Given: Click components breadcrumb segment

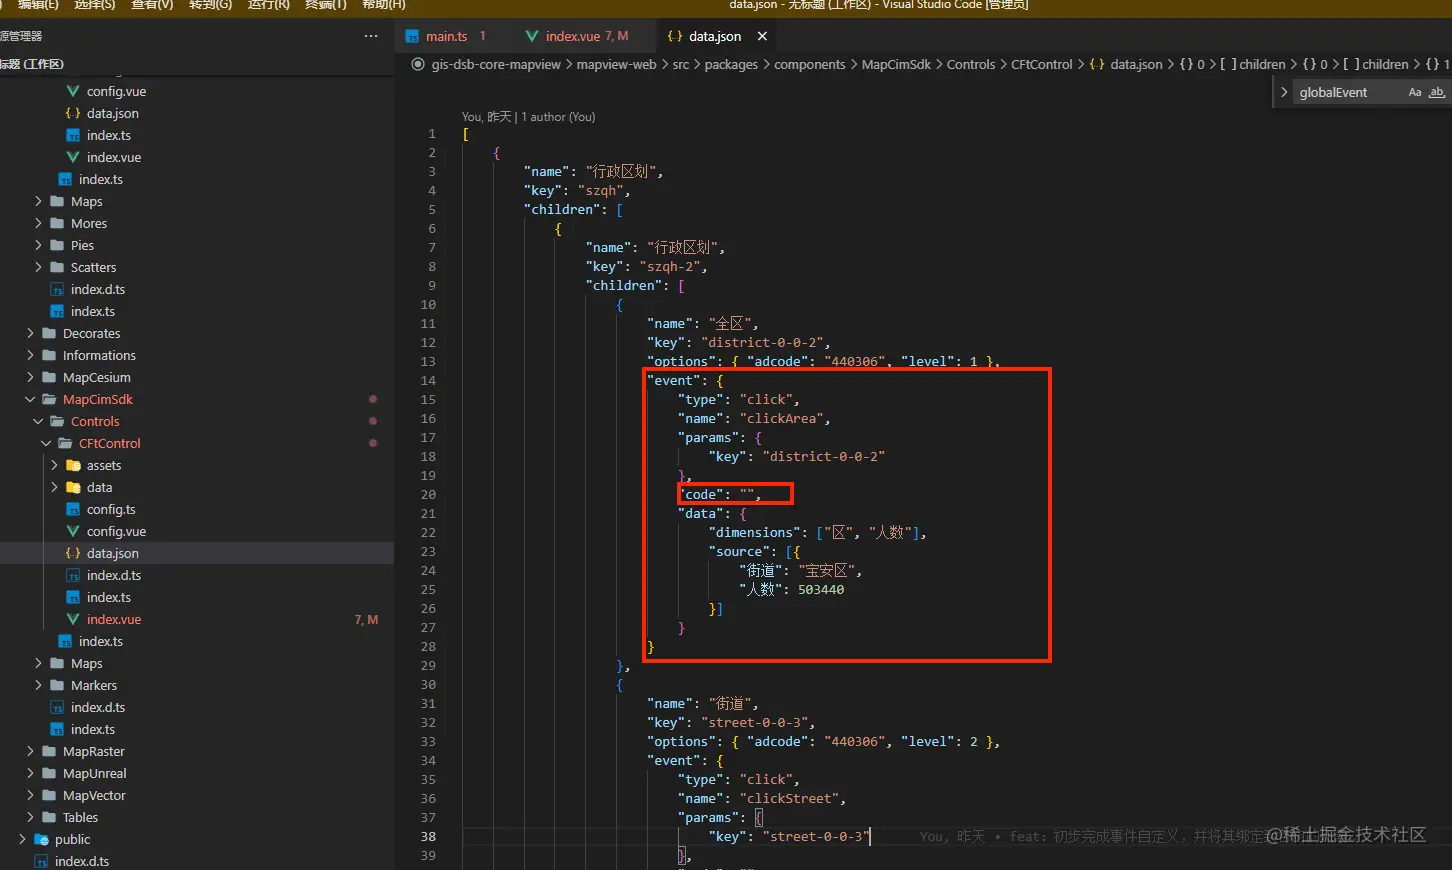Looking at the screenshot, I should pos(810,64).
